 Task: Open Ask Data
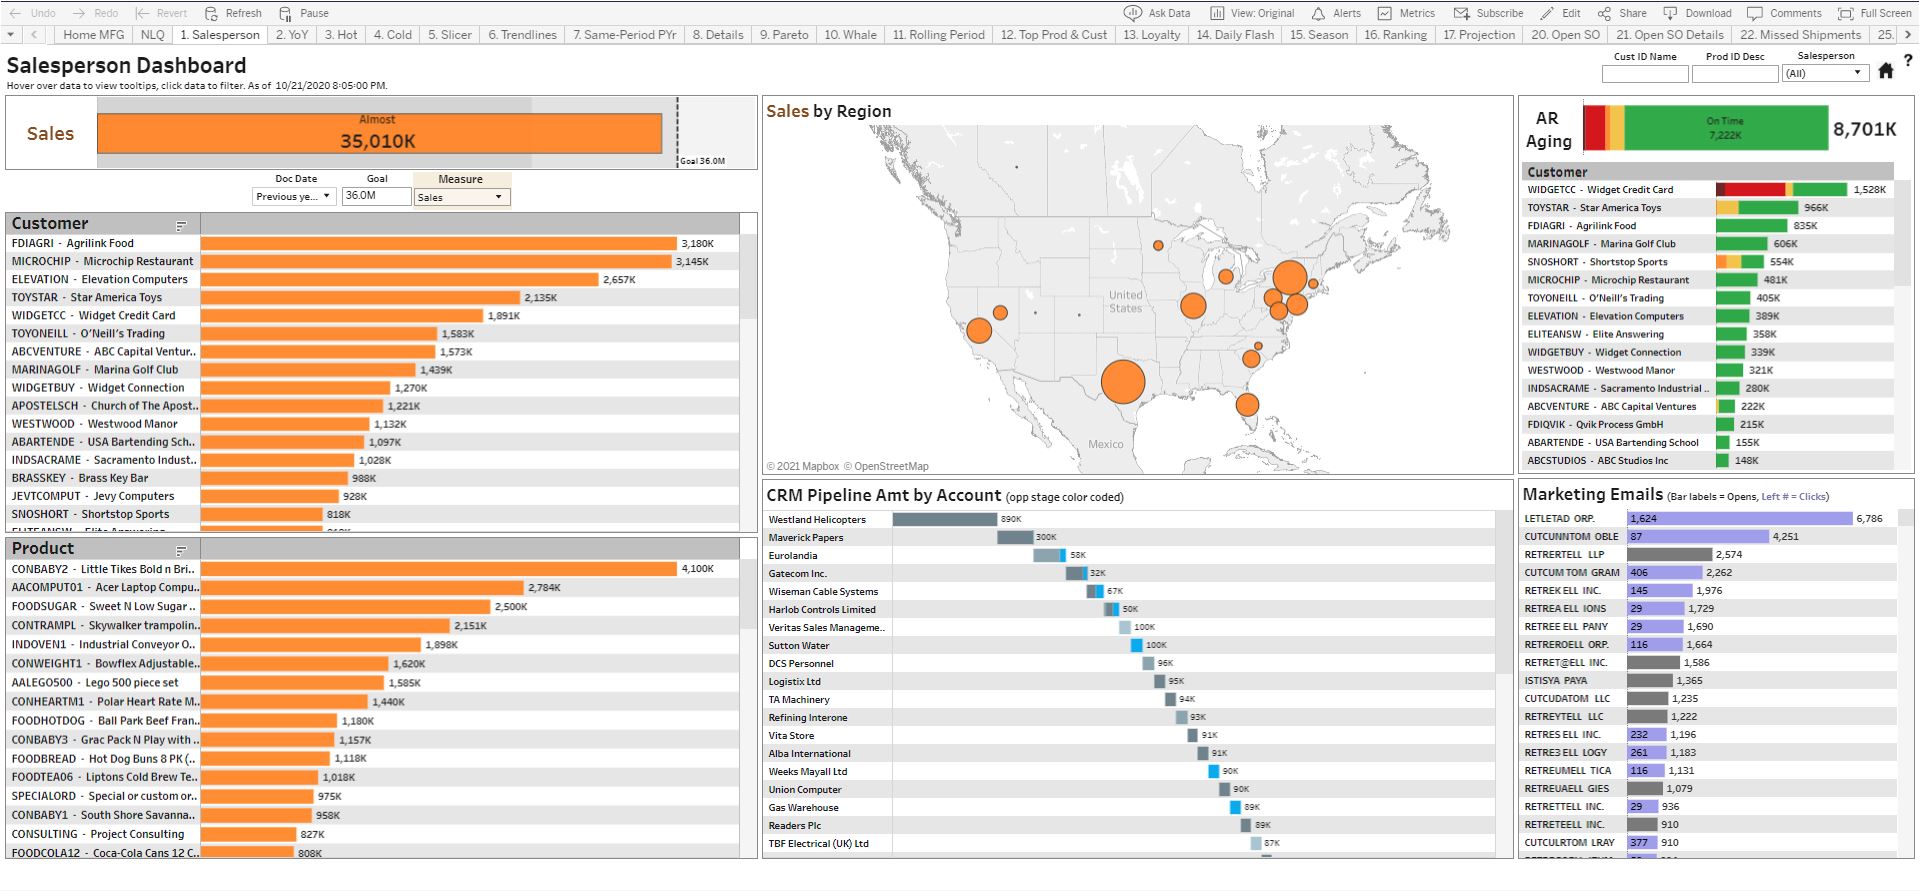(x=1157, y=13)
